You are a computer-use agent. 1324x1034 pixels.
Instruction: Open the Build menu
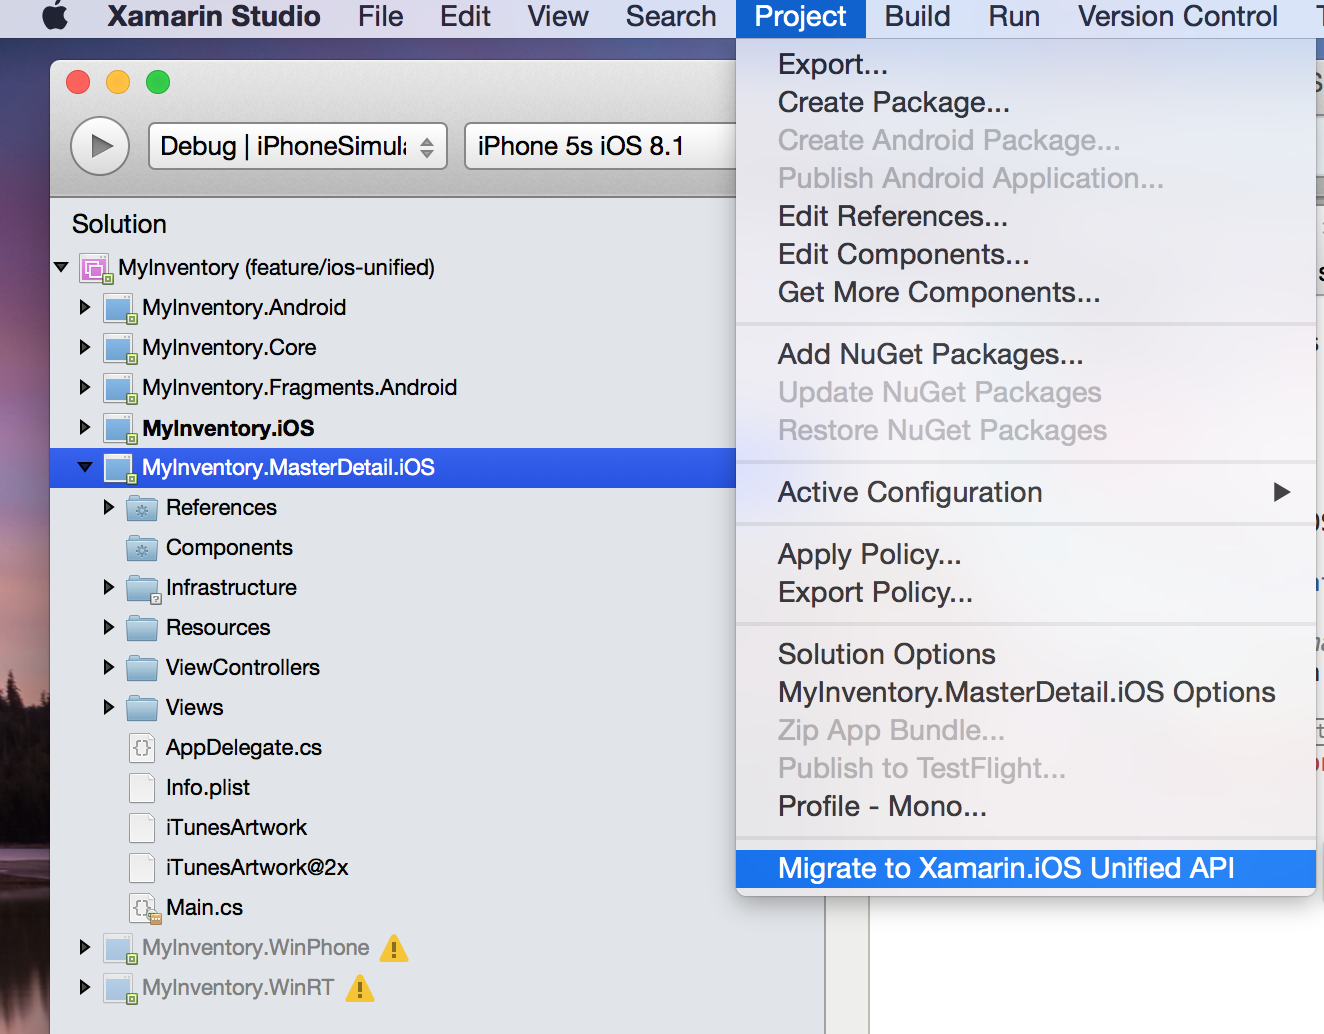915,16
